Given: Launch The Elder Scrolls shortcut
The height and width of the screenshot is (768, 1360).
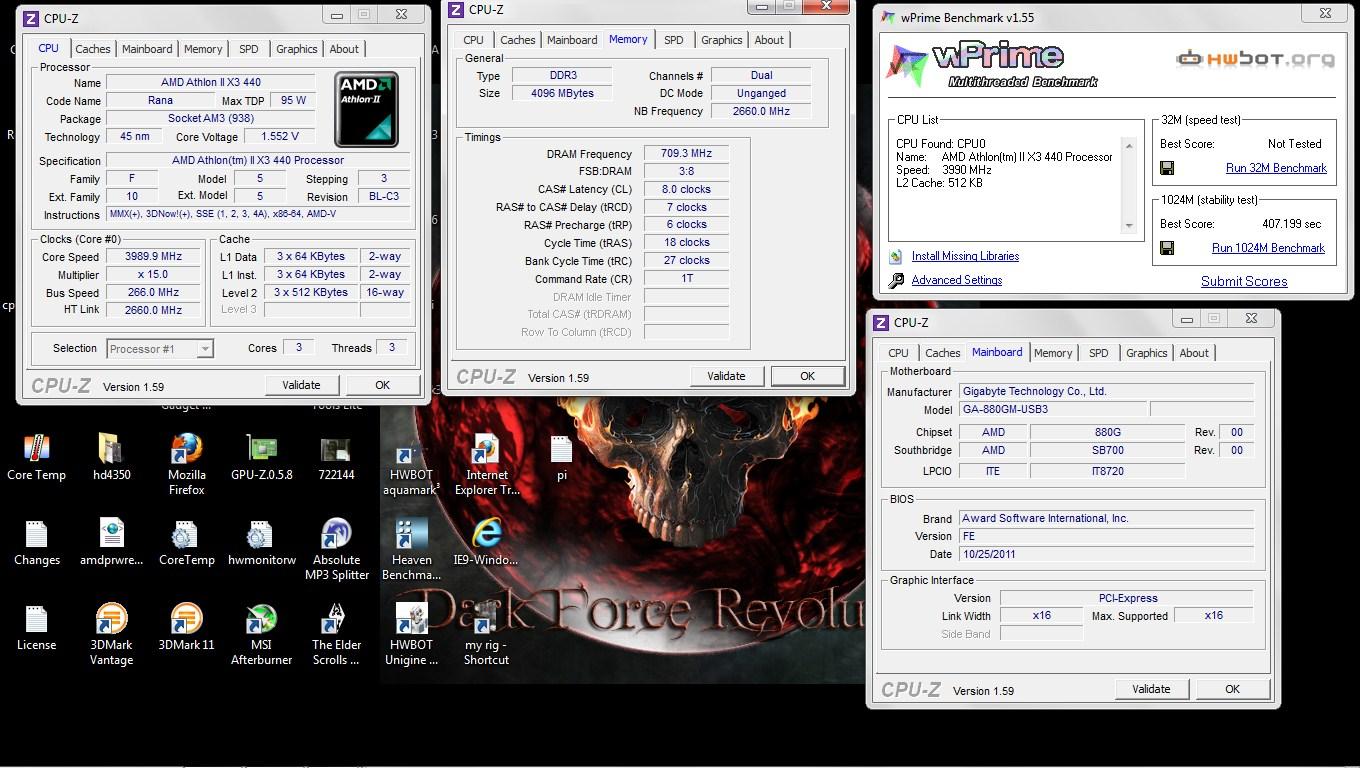Looking at the screenshot, I should pyautogui.click(x=336, y=620).
